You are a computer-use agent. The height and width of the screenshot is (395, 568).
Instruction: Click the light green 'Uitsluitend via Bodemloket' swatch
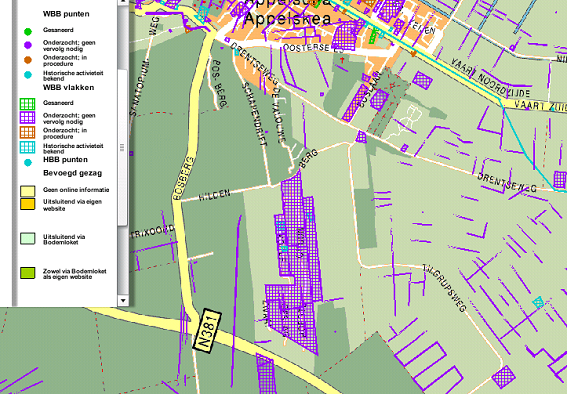pyautogui.click(x=28, y=239)
